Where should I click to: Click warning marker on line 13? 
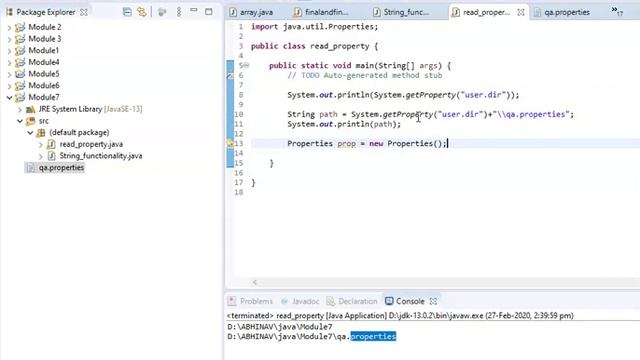(230, 144)
